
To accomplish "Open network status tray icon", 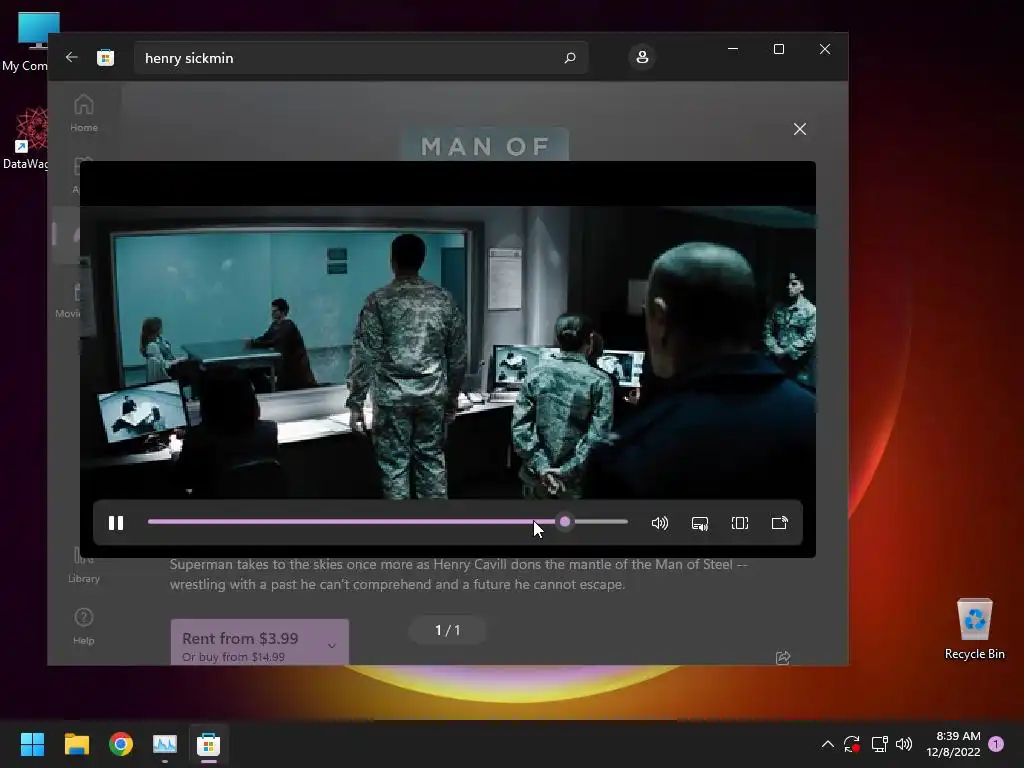I will click(879, 744).
